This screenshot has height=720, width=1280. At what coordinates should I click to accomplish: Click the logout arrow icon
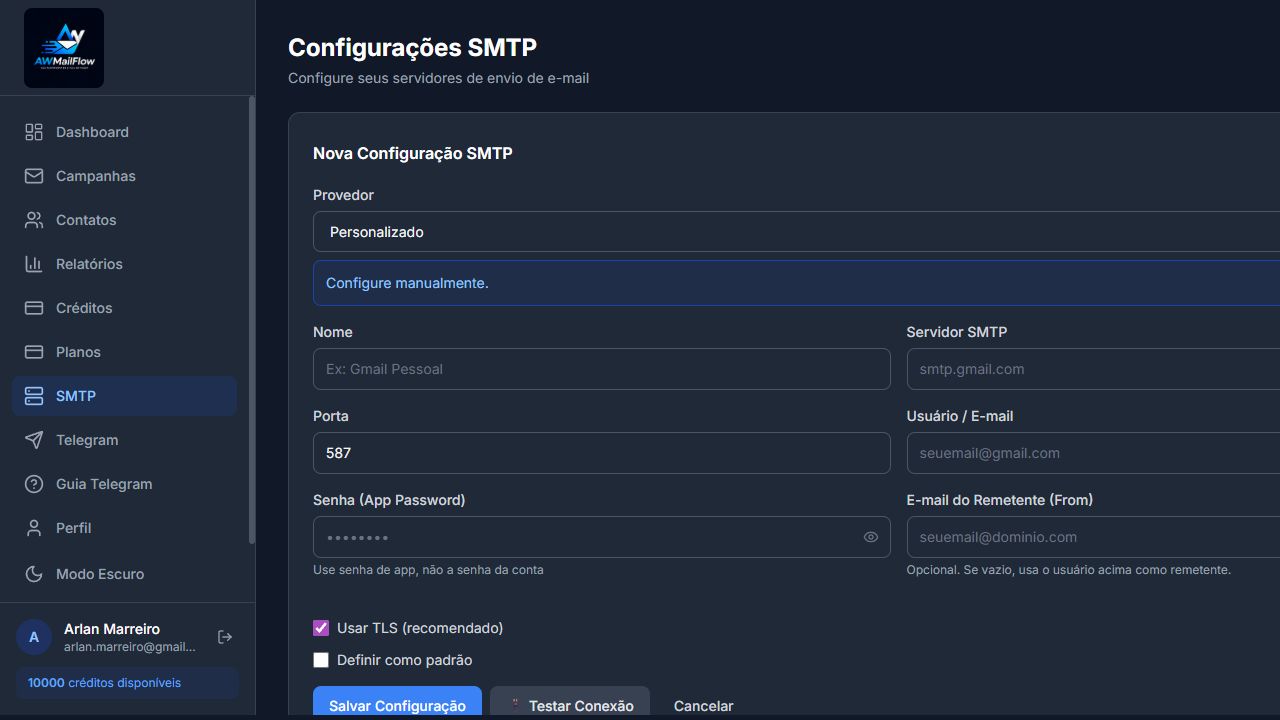pyautogui.click(x=225, y=637)
